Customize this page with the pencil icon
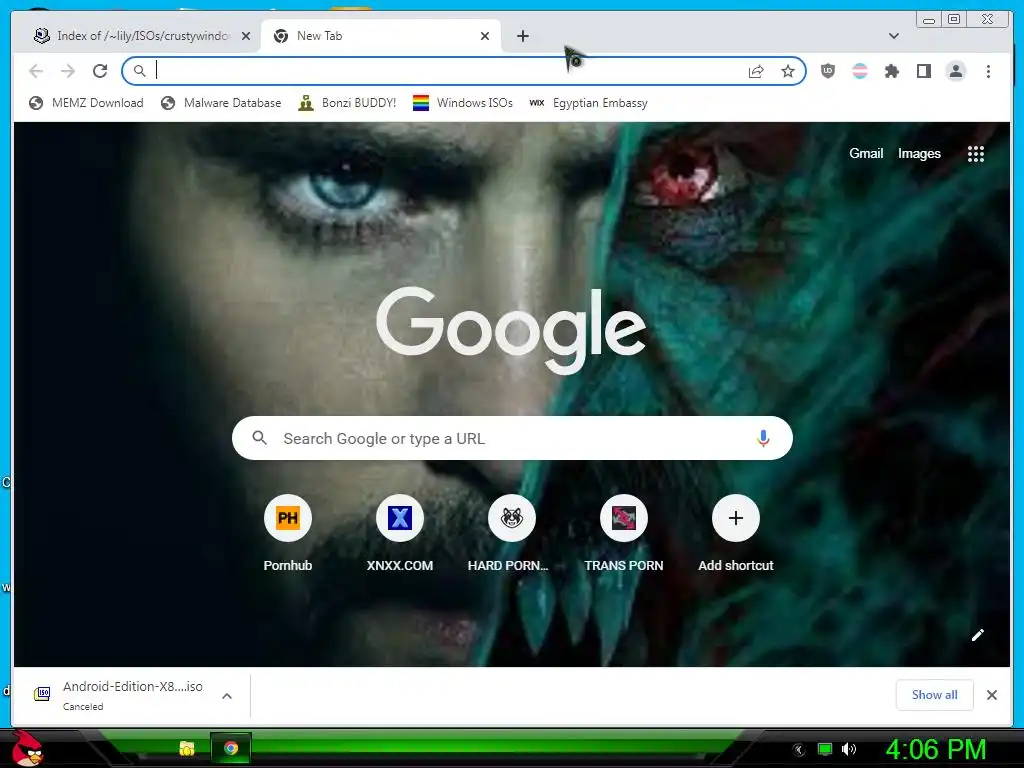Image resolution: width=1024 pixels, height=768 pixels. tap(978, 635)
